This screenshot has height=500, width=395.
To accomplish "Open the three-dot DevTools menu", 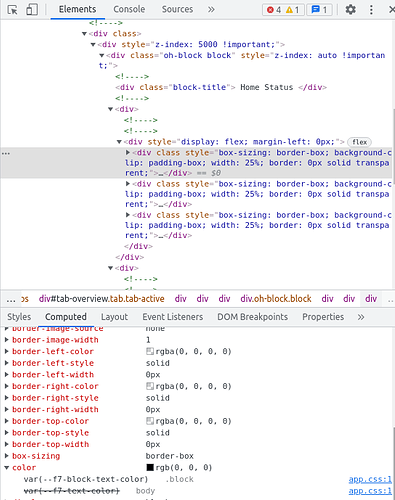I will [x=371, y=9].
